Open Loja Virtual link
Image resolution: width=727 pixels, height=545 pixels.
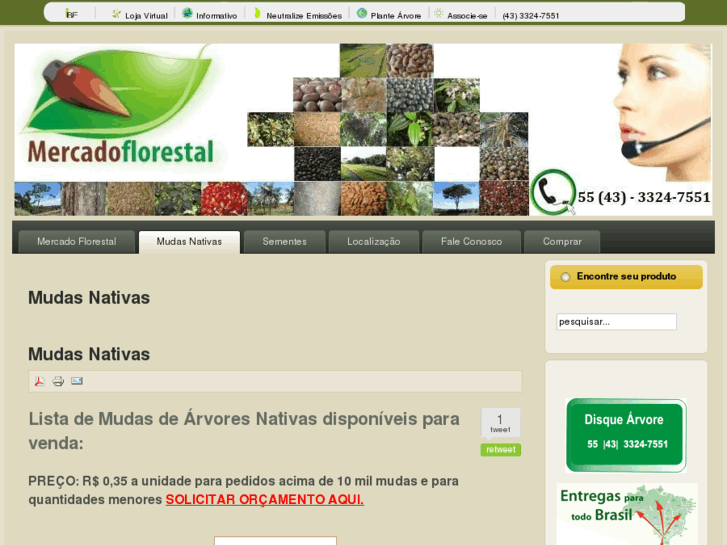point(146,16)
